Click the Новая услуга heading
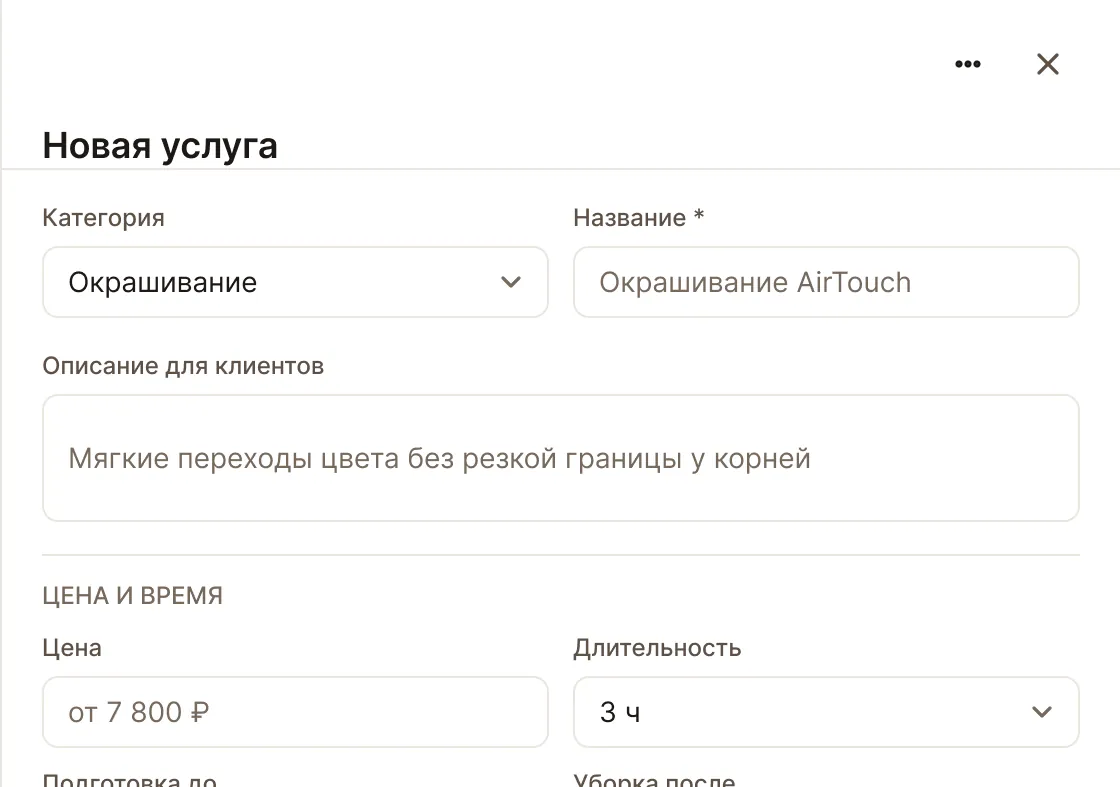The height and width of the screenshot is (787, 1120). [x=160, y=146]
